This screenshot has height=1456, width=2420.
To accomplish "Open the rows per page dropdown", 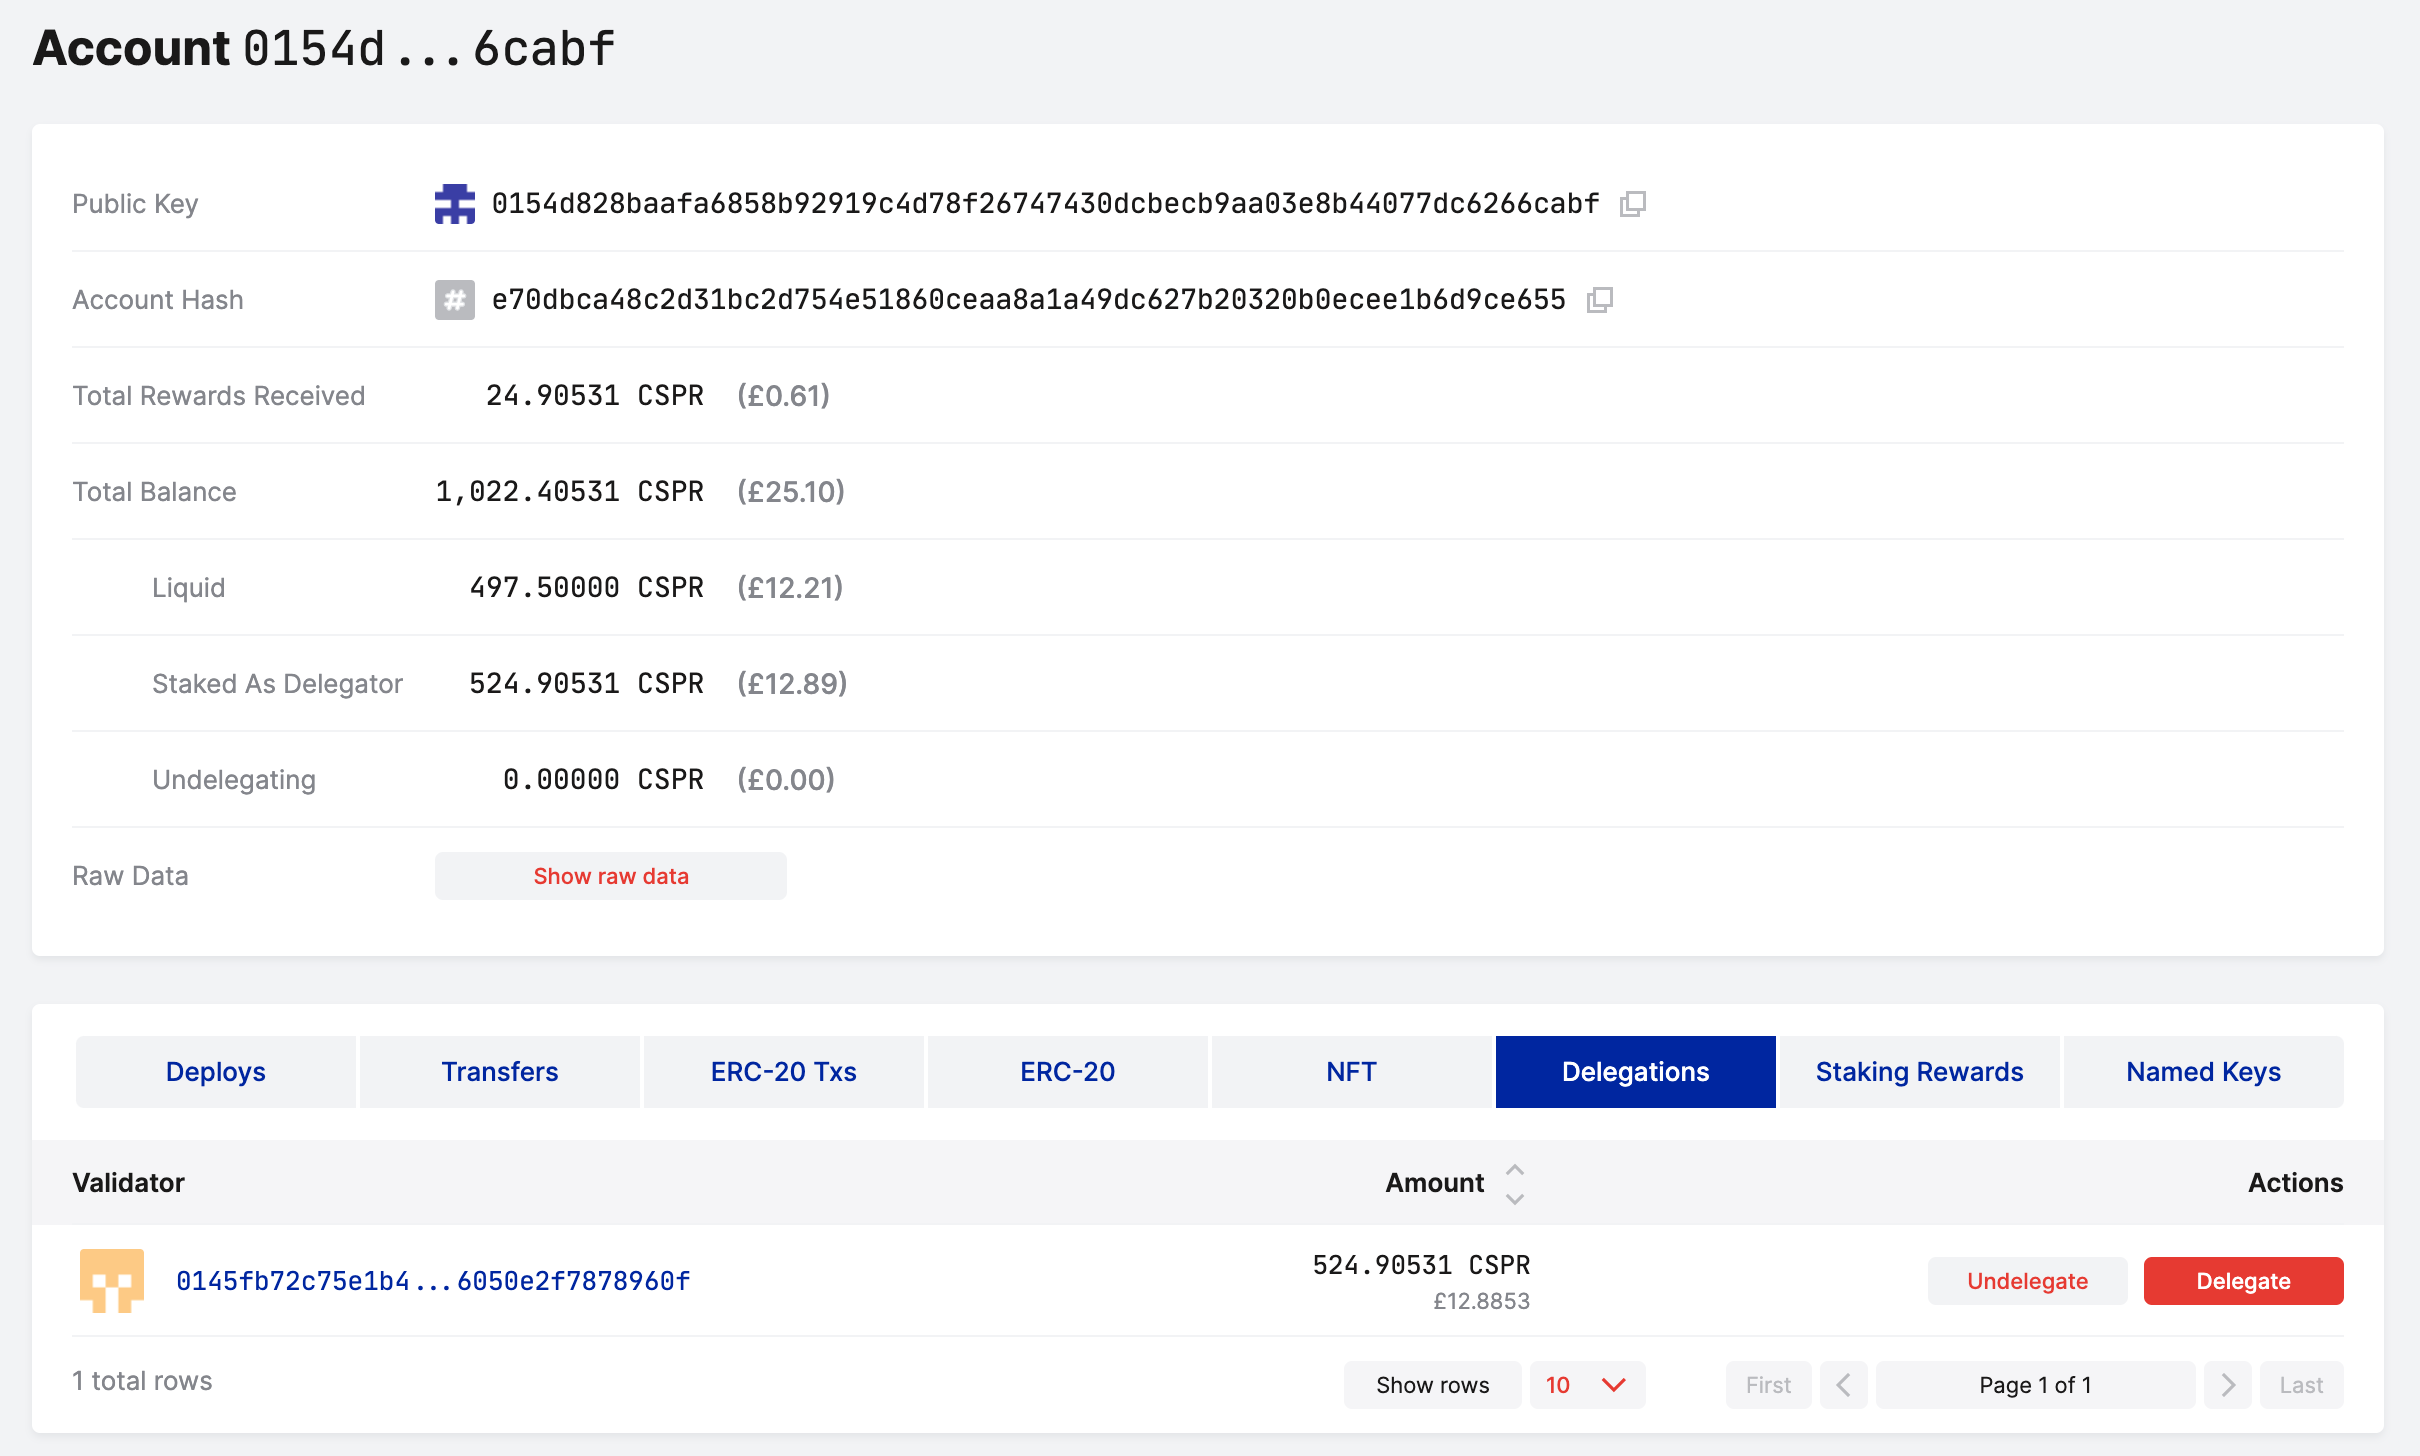I will pyautogui.click(x=1586, y=1385).
